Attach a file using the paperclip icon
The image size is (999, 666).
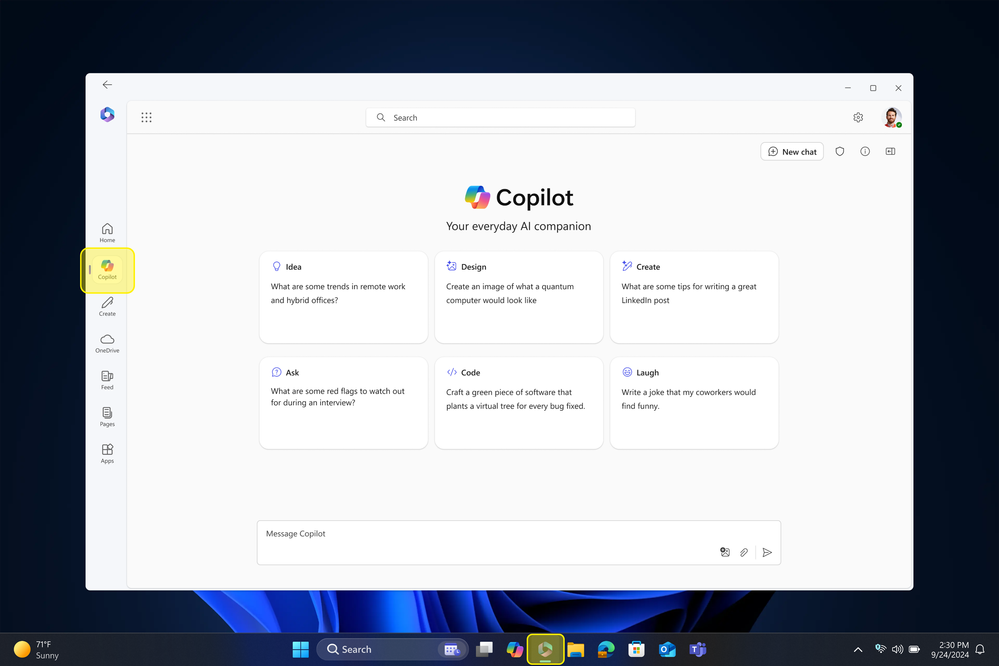click(744, 552)
